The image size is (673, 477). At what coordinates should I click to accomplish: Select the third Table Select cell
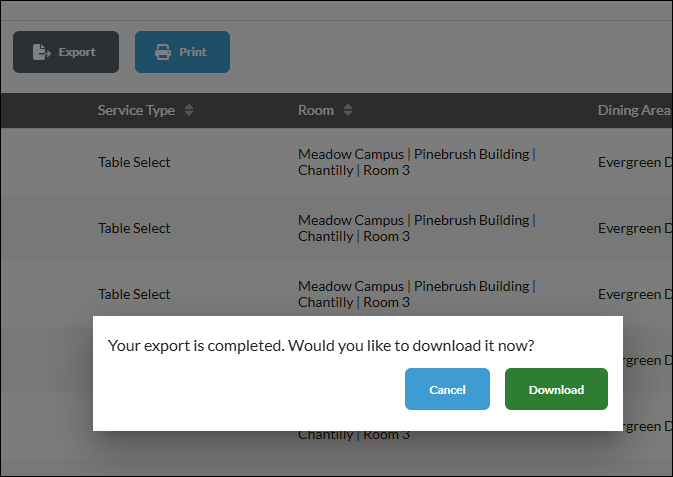point(134,295)
